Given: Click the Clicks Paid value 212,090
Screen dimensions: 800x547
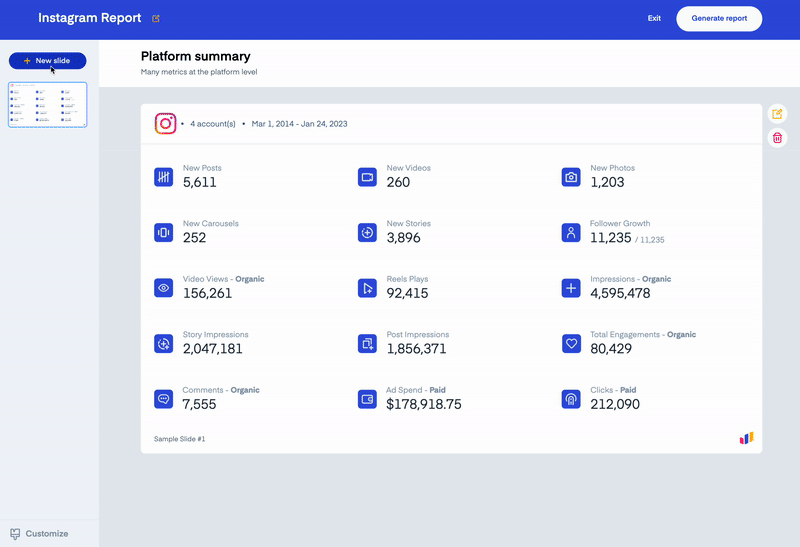Looking at the screenshot, I should (615, 405).
